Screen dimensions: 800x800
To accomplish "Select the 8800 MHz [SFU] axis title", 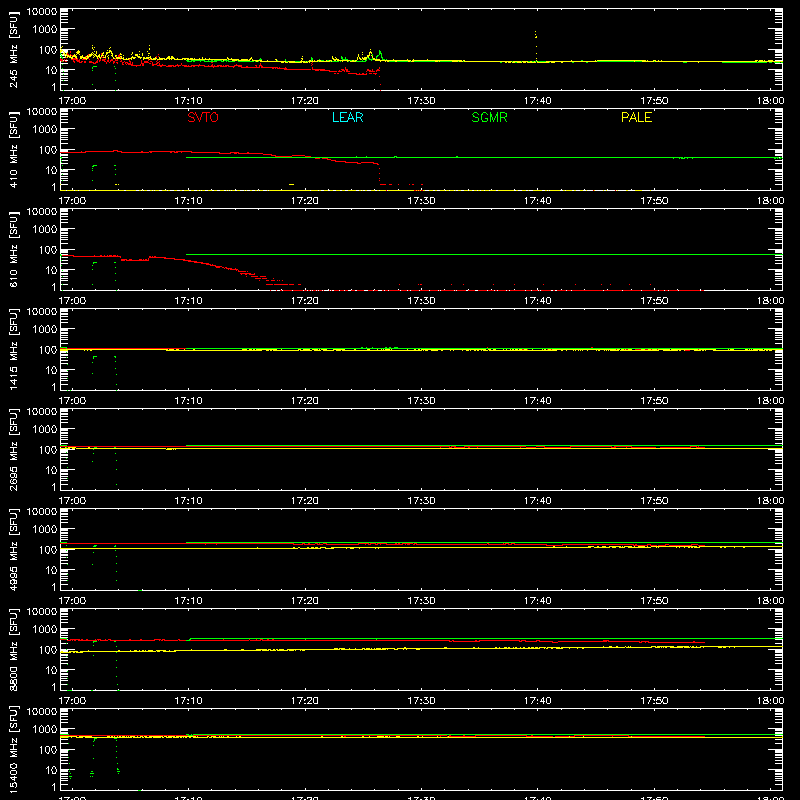I will (x=14, y=649).
